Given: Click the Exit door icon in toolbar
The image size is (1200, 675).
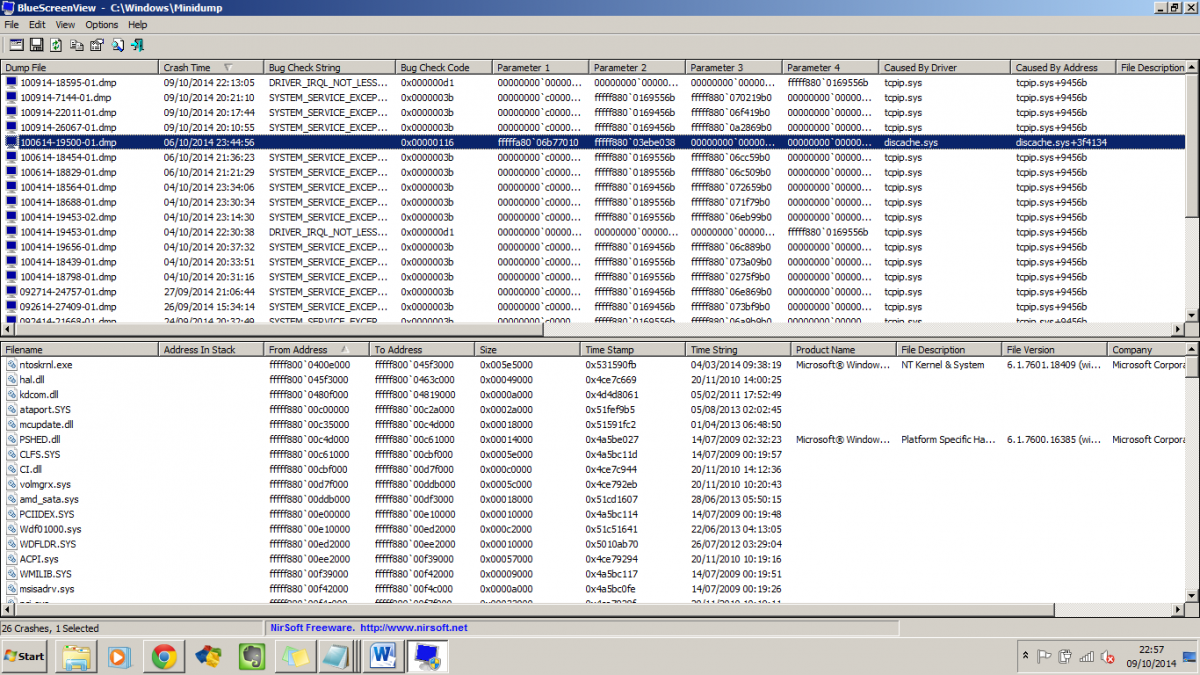Looking at the screenshot, I should coord(138,45).
